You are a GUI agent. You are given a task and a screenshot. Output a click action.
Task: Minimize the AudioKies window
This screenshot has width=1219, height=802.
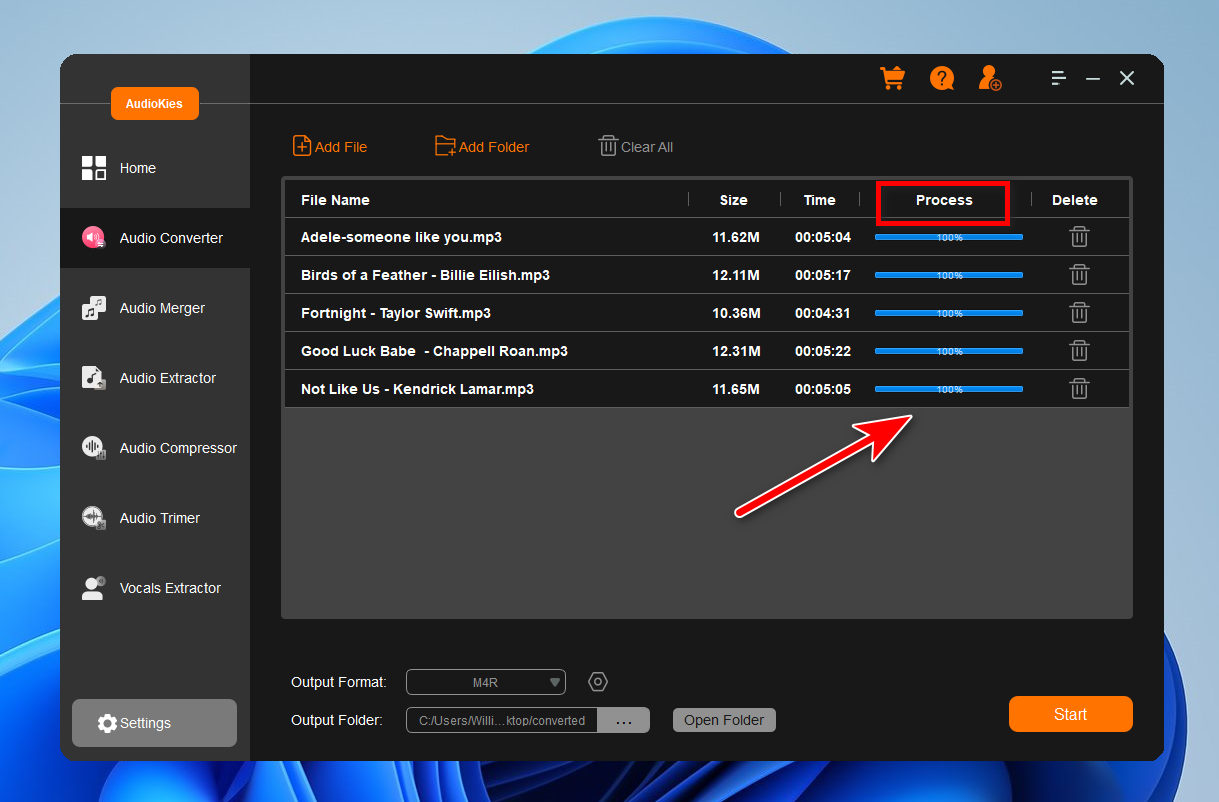click(x=1093, y=78)
